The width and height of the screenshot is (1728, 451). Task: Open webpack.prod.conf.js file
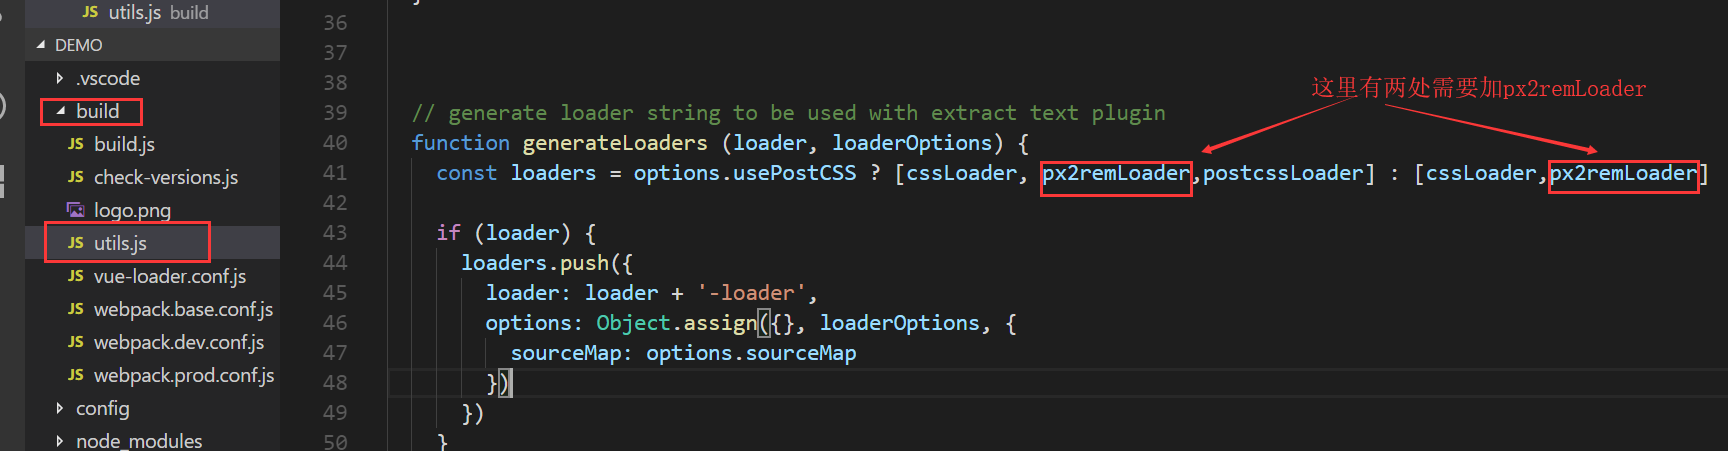pos(184,375)
